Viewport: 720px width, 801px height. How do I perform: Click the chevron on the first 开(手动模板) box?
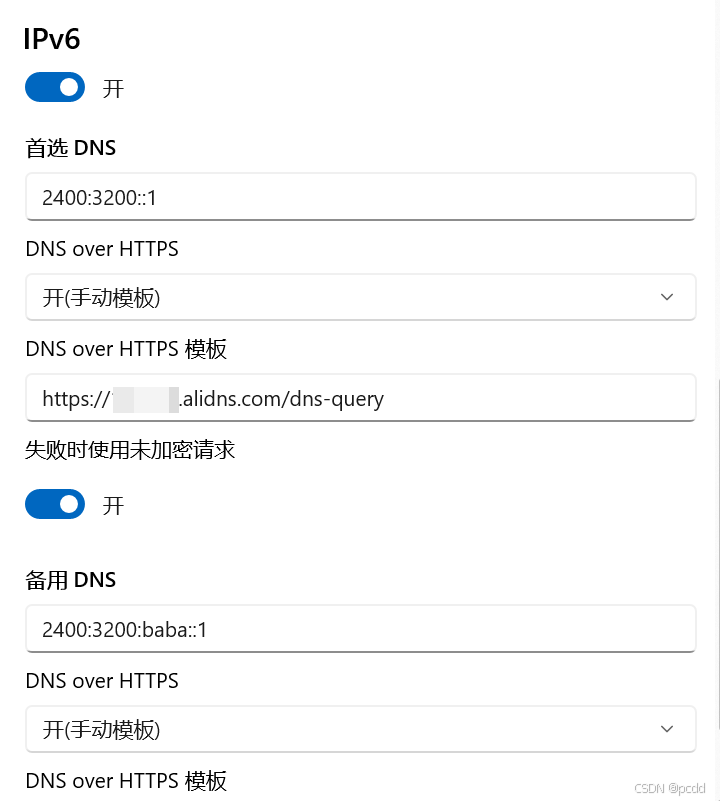pos(666,297)
